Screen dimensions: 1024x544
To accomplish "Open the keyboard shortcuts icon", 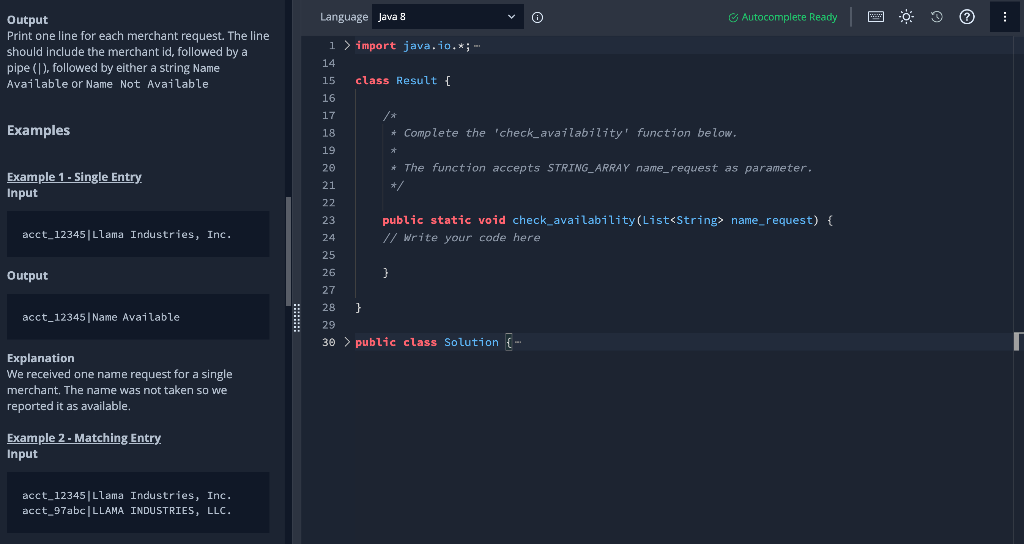I will 876,17.
